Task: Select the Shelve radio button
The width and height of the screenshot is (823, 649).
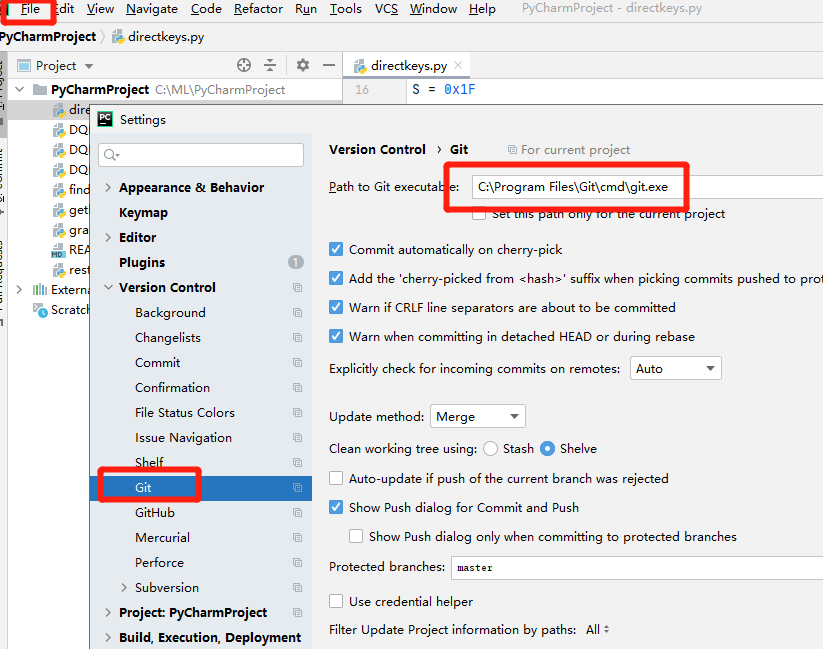Action: click(x=547, y=448)
